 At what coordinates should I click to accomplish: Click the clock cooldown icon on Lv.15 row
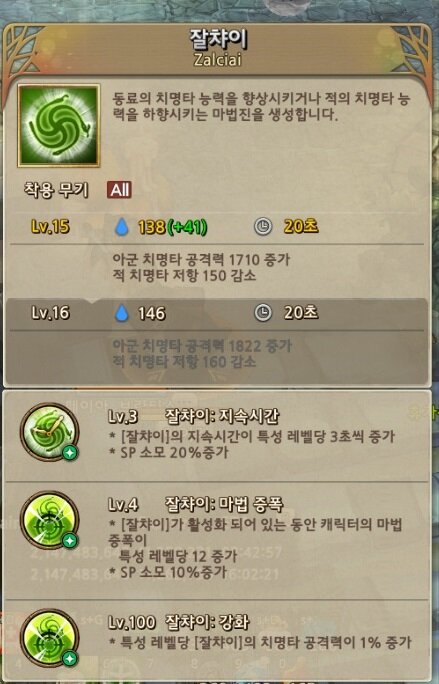click(x=263, y=227)
